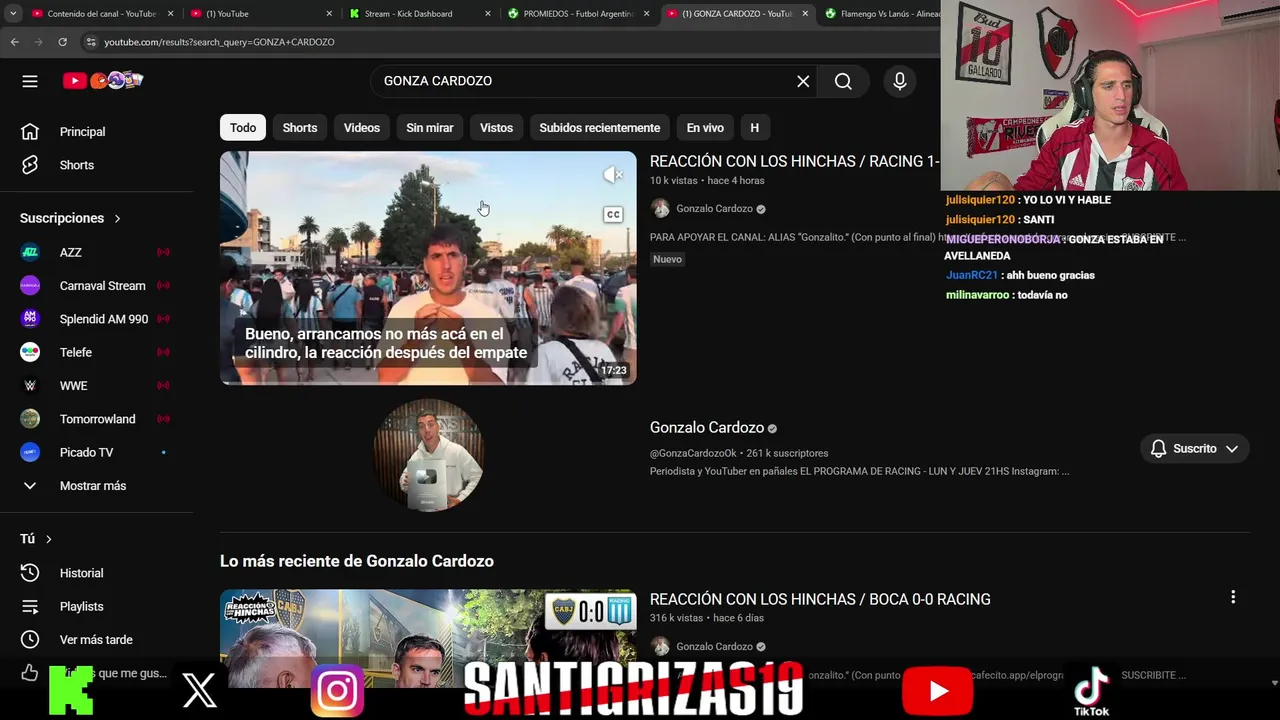Open Ver más tarde list
1280x720 pixels.
(96, 640)
